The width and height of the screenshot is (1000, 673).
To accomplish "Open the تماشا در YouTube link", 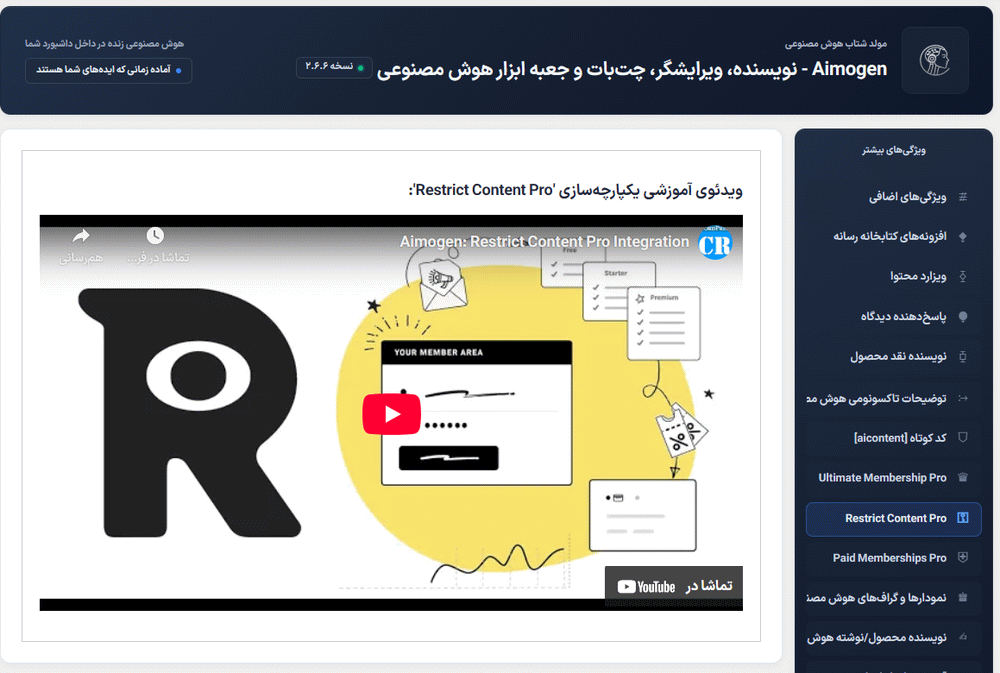I will click(x=673, y=587).
